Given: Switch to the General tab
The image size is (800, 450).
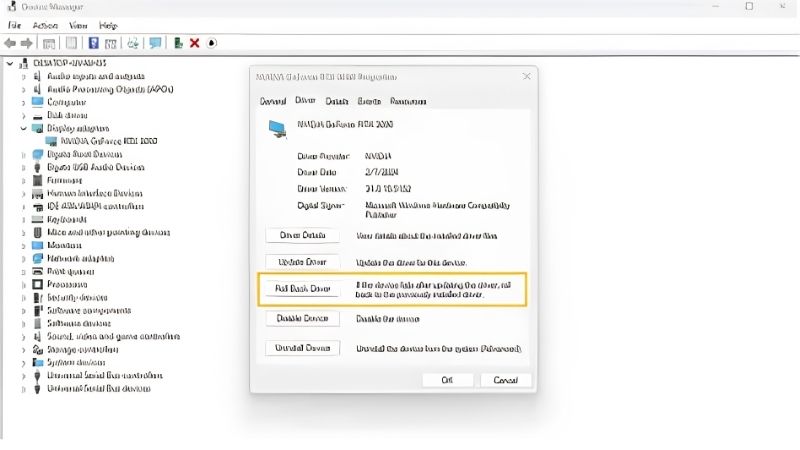Looking at the screenshot, I should click(x=273, y=101).
